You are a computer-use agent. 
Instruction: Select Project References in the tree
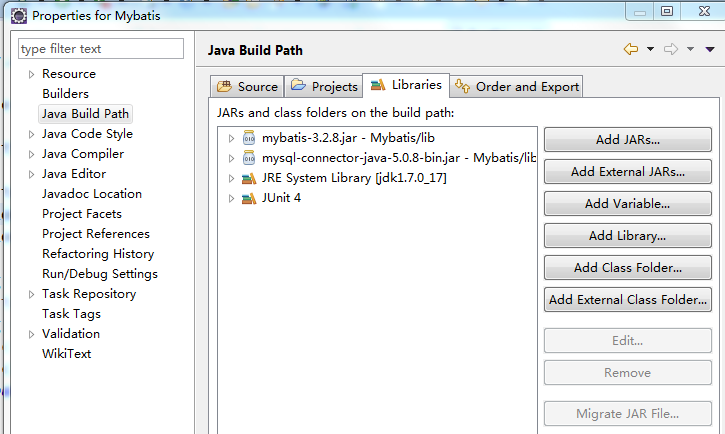pos(96,234)
